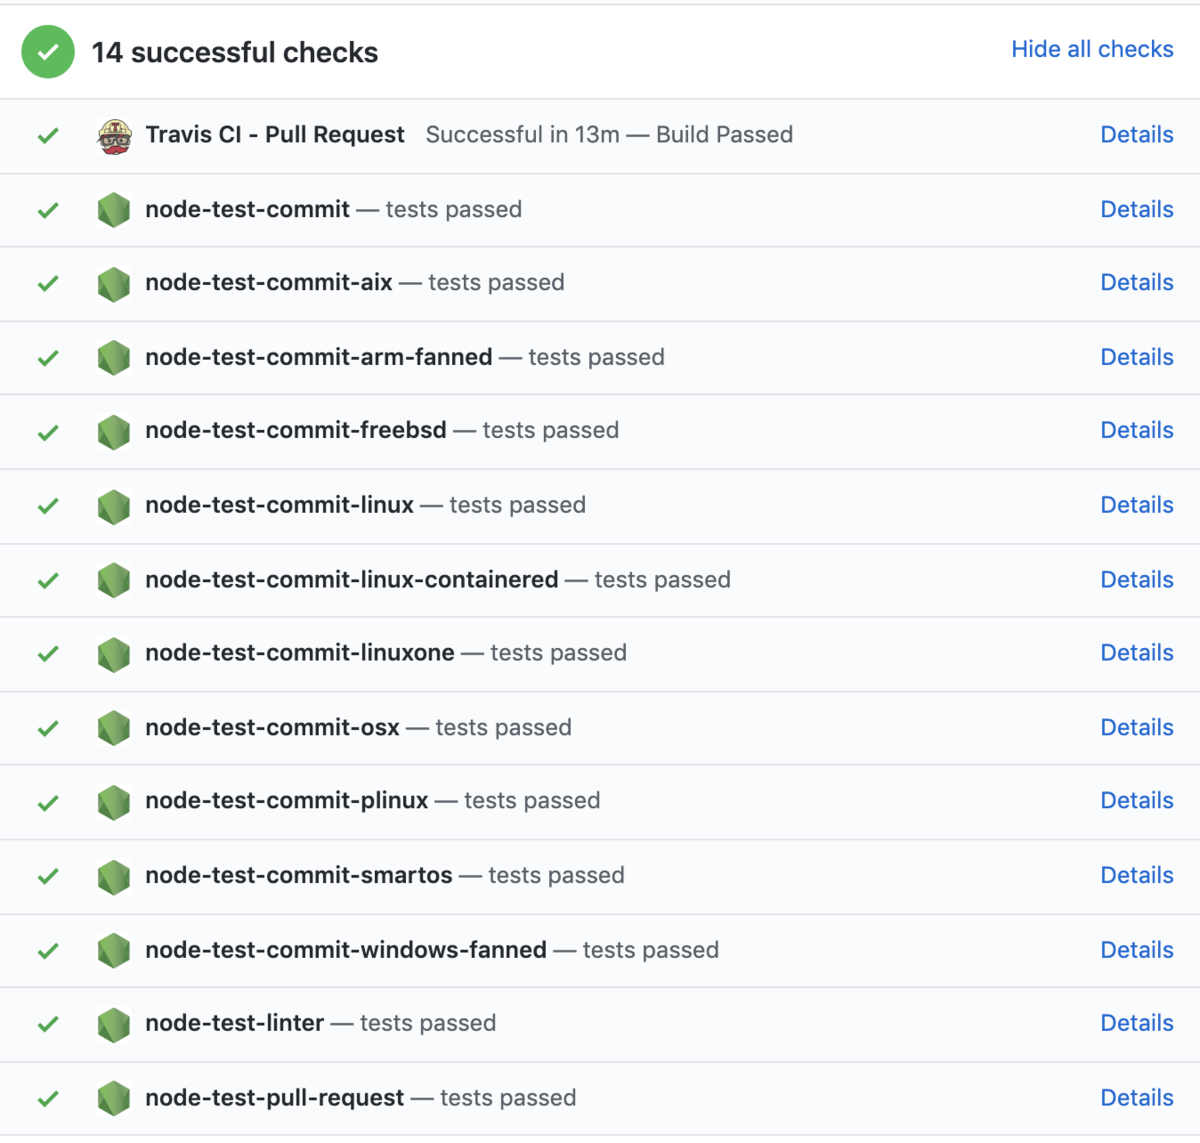The image size is (1200, 1143).
Task: Click the 14 successful checks heading
Action: tap(235, 53)
